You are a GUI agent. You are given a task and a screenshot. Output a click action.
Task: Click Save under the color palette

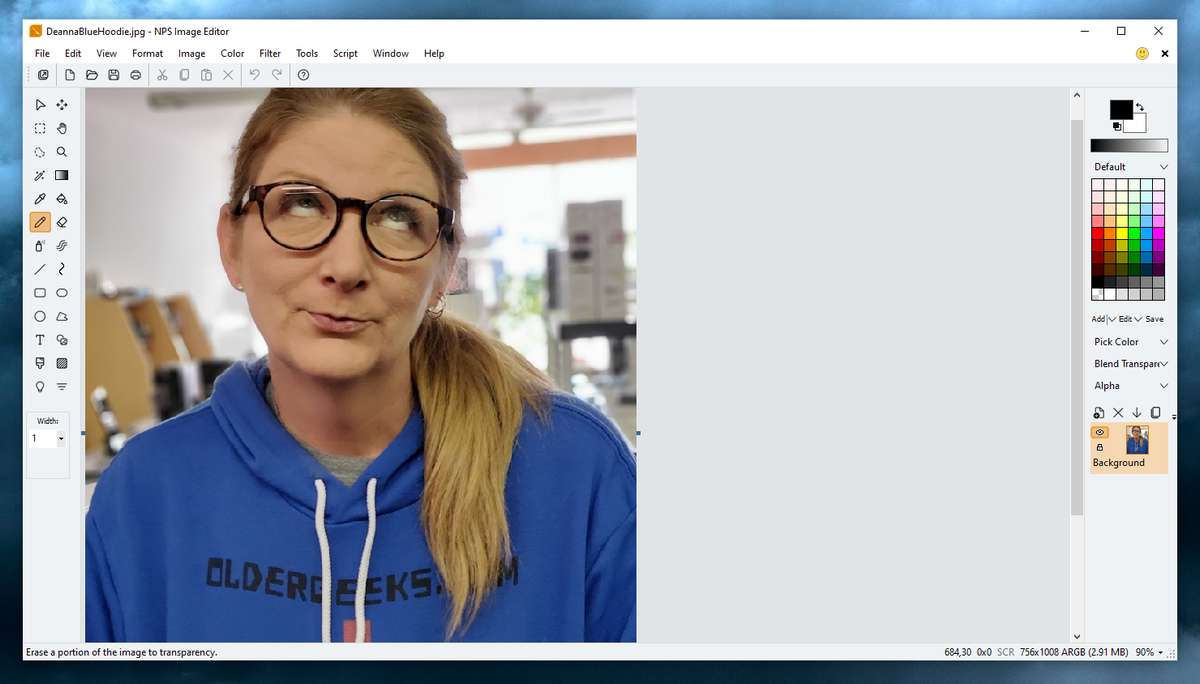[1155, 319]
